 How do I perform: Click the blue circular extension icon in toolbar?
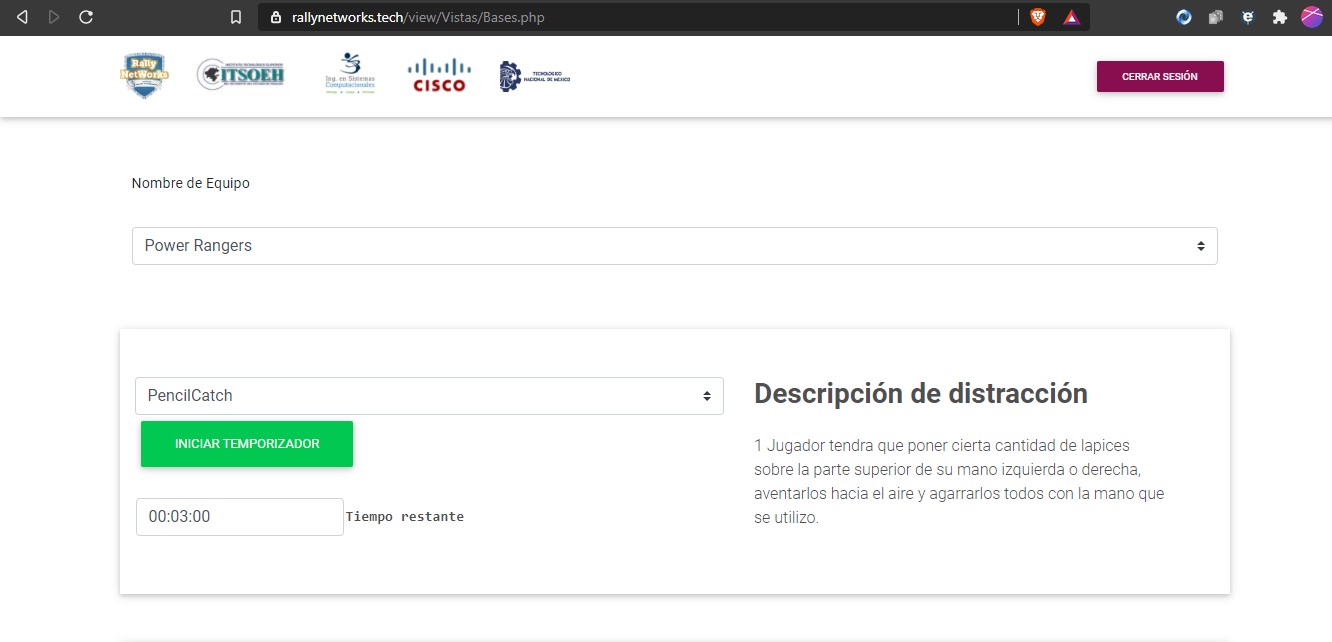tap(1183, 17)
